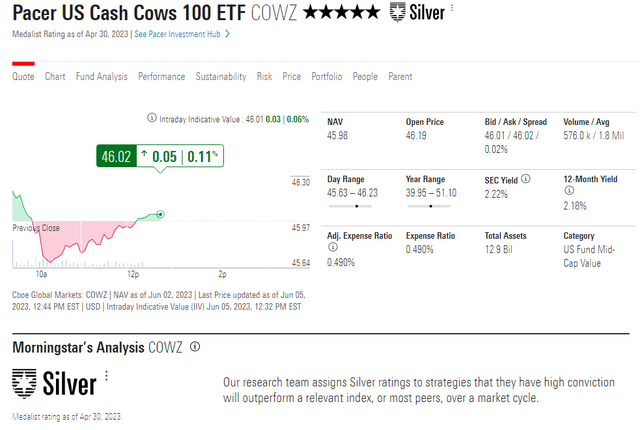The image size is (640, 430).
Task: Click the Intraday Indicative Value info icon
Action: point(151,118)
